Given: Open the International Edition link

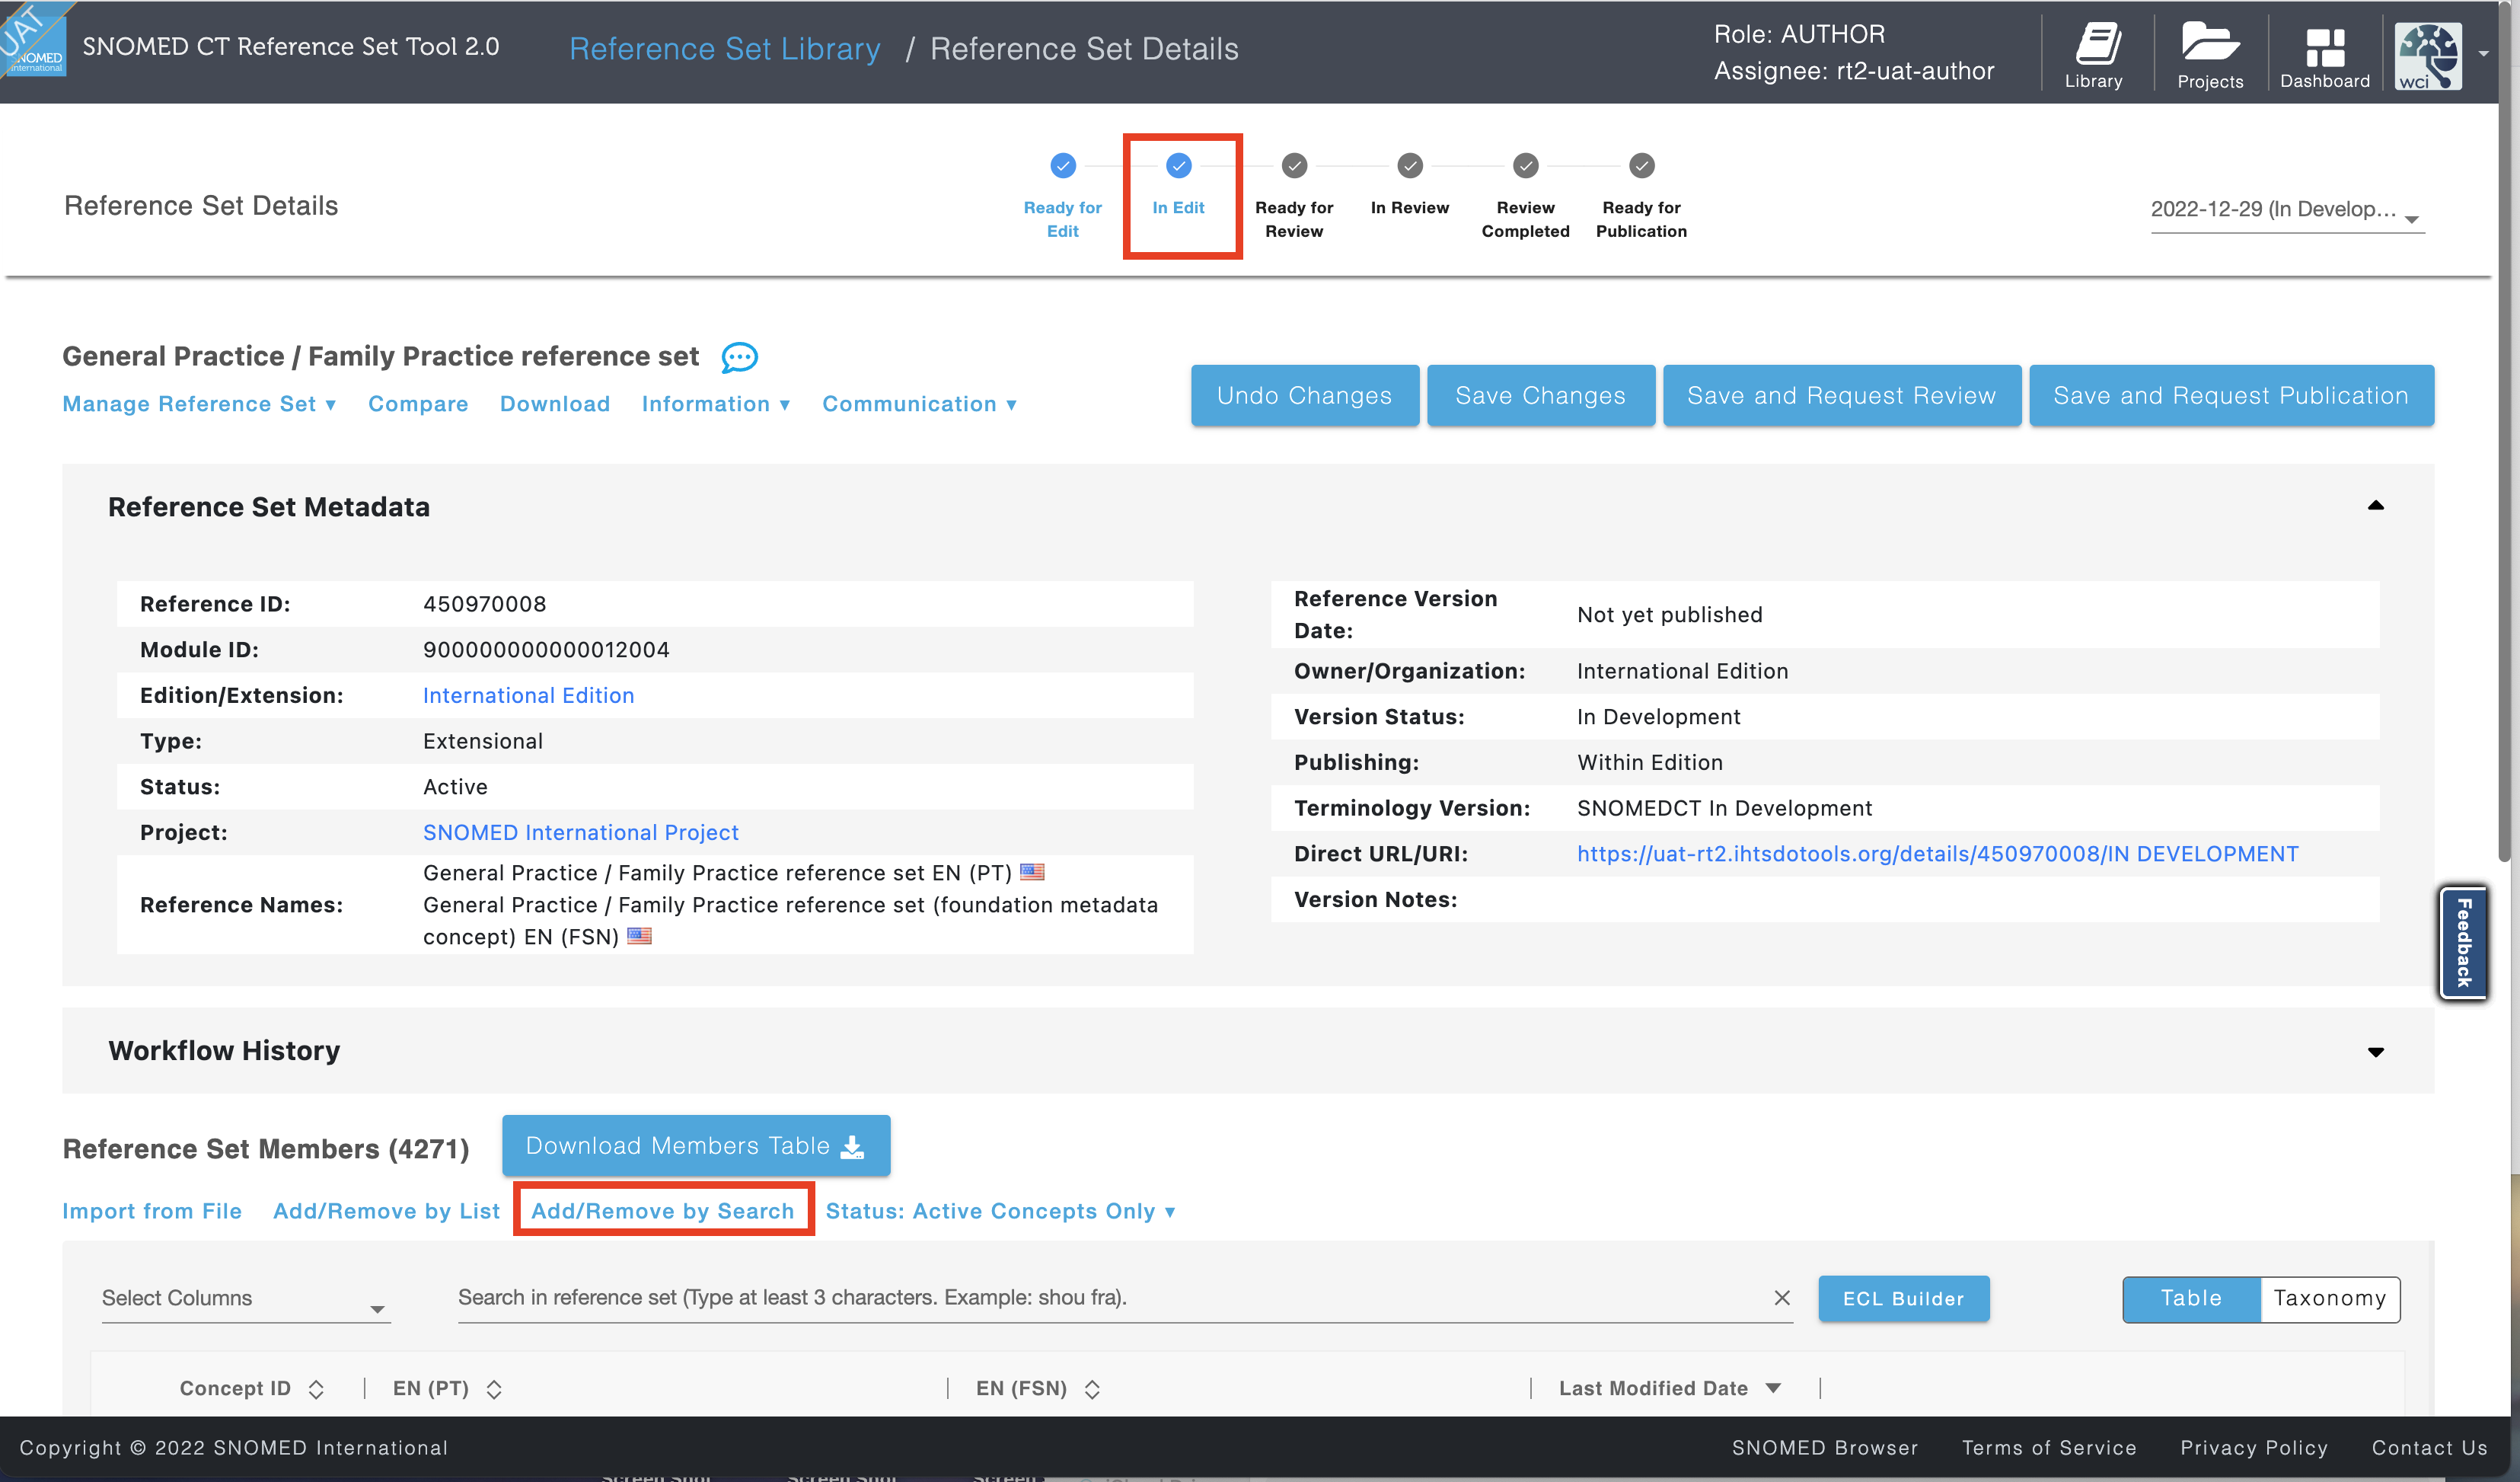Looking at the screenshot, I should (x=528, y=695).
